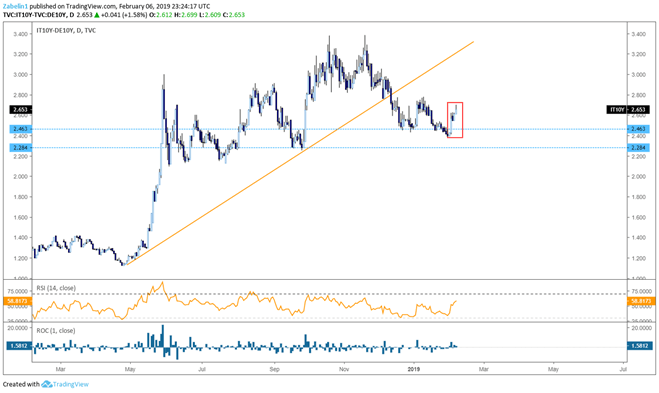Image resolution: width=659 pixels, height=393 pixels.
Task: Select the RSI (14, close) indicator title
Action: pos(56,288)
